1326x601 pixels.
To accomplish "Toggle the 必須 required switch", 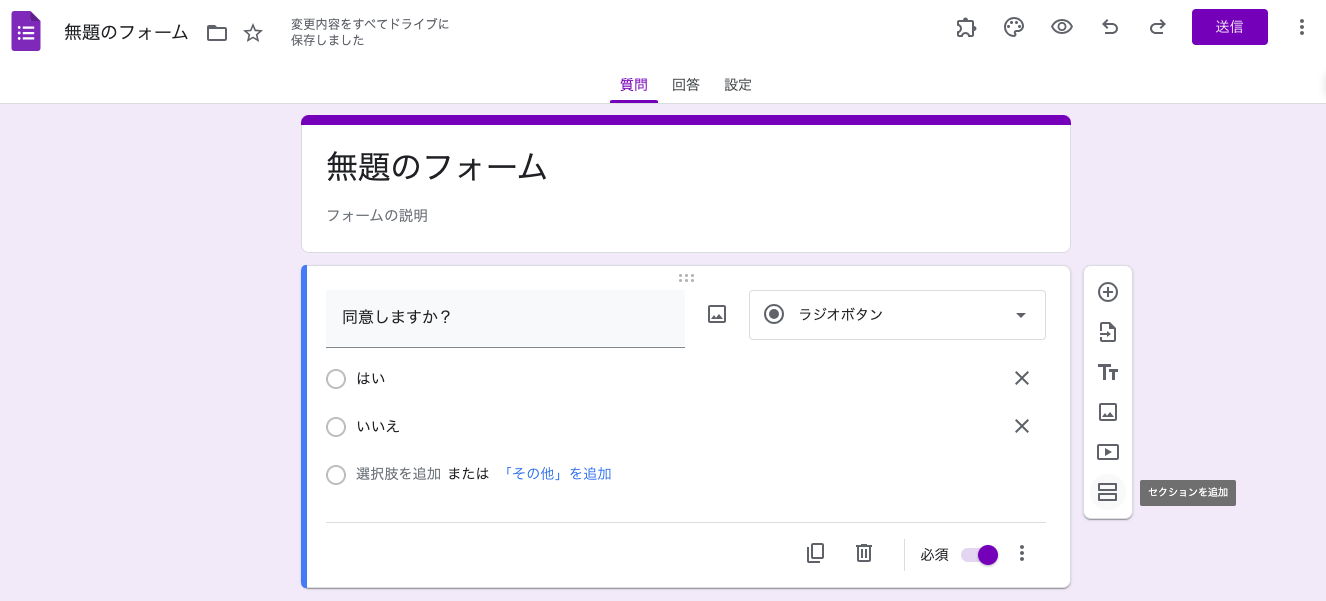I will coord(979,555).
